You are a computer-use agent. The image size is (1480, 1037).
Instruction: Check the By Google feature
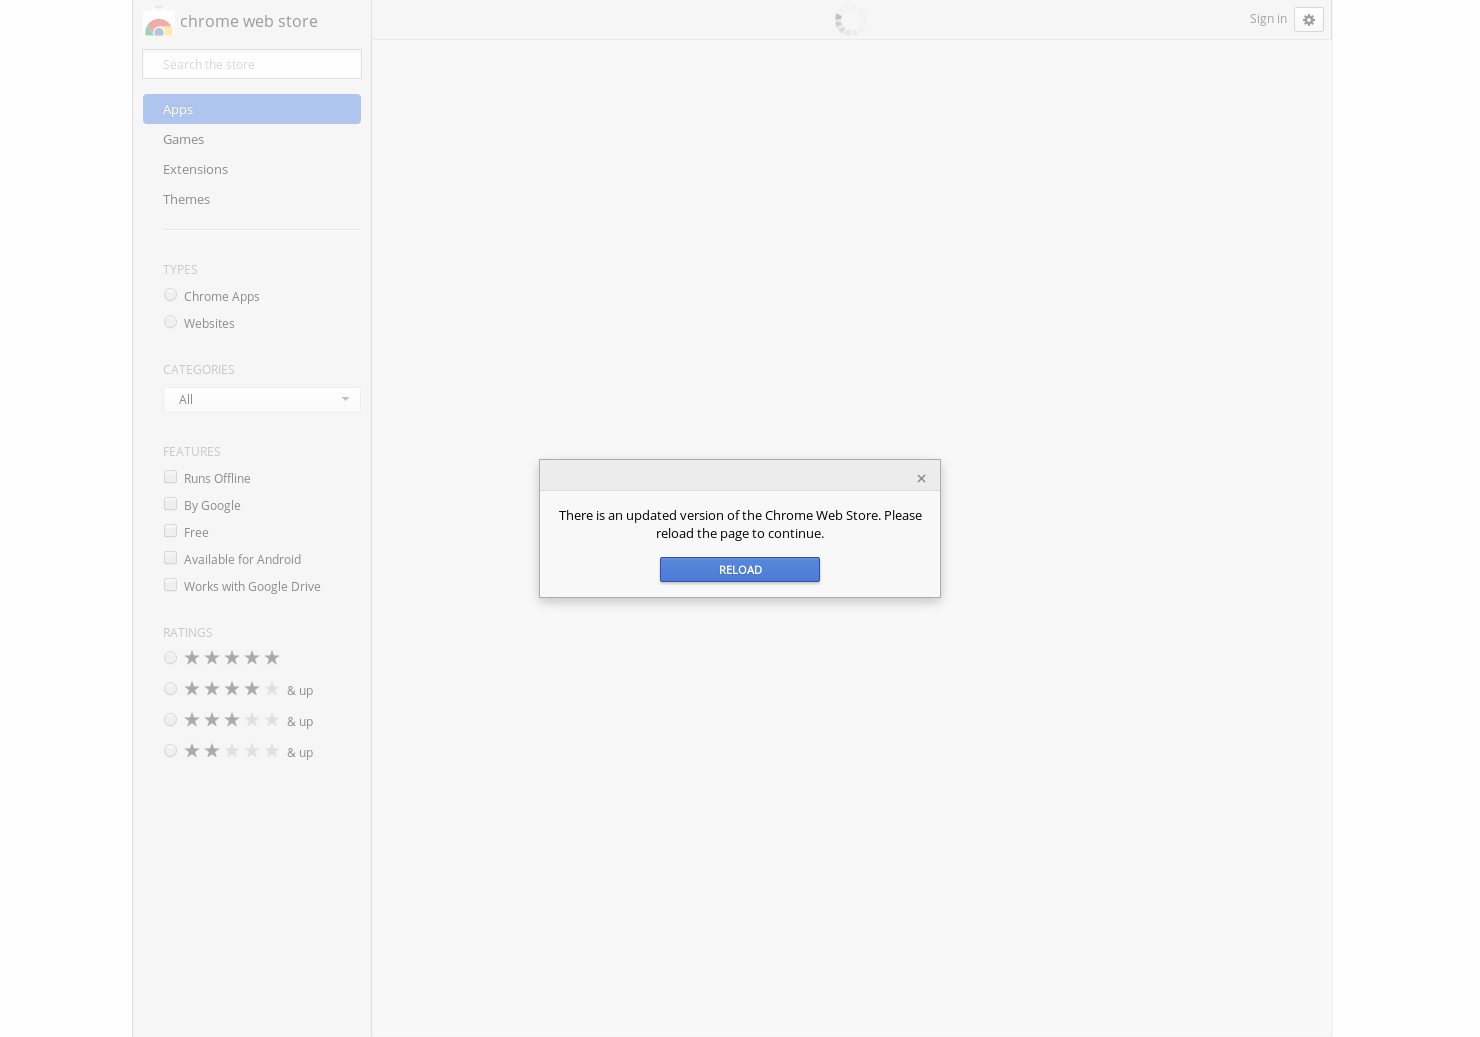click(170, 504)
